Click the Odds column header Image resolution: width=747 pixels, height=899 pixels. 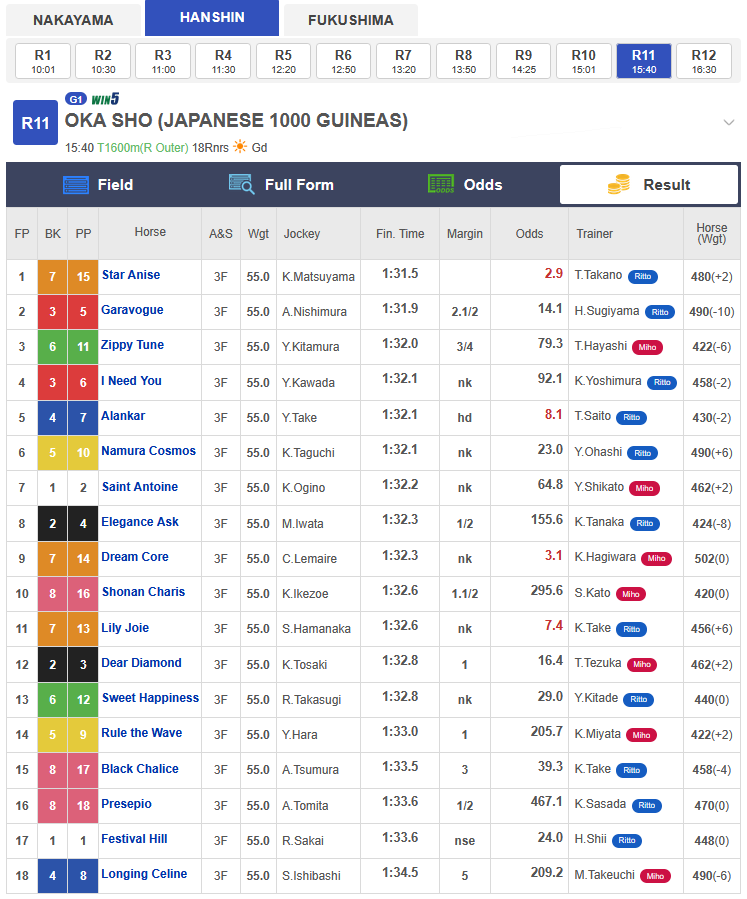coord(529,233)
